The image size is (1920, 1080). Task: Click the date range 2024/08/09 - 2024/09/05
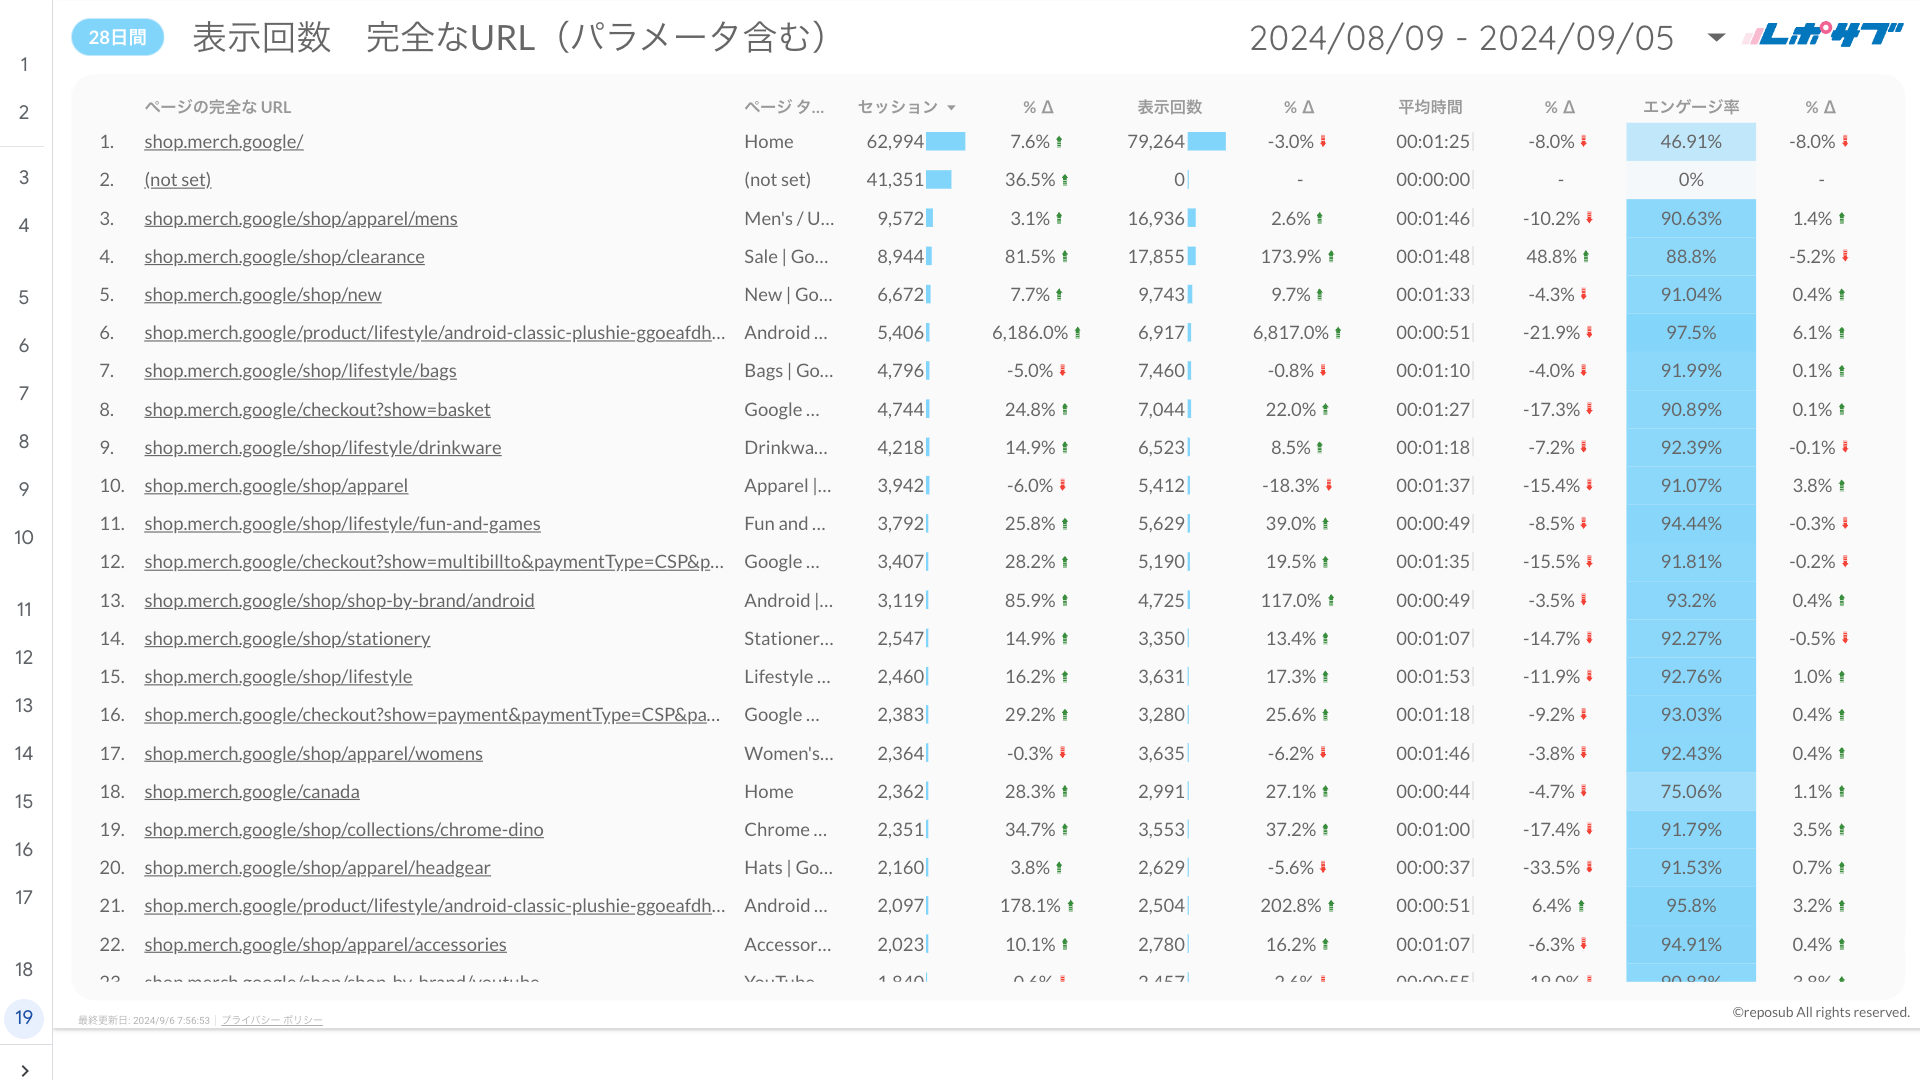1461,38
